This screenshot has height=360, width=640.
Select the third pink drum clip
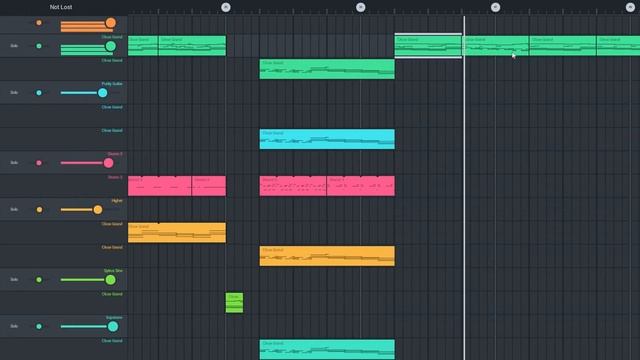[x=293, y=186]
